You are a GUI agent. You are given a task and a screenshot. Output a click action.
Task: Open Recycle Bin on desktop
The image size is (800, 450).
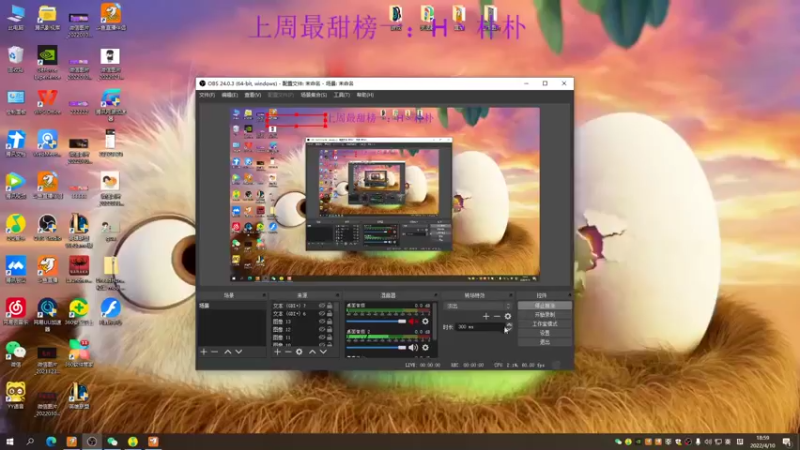pos(16,59)
